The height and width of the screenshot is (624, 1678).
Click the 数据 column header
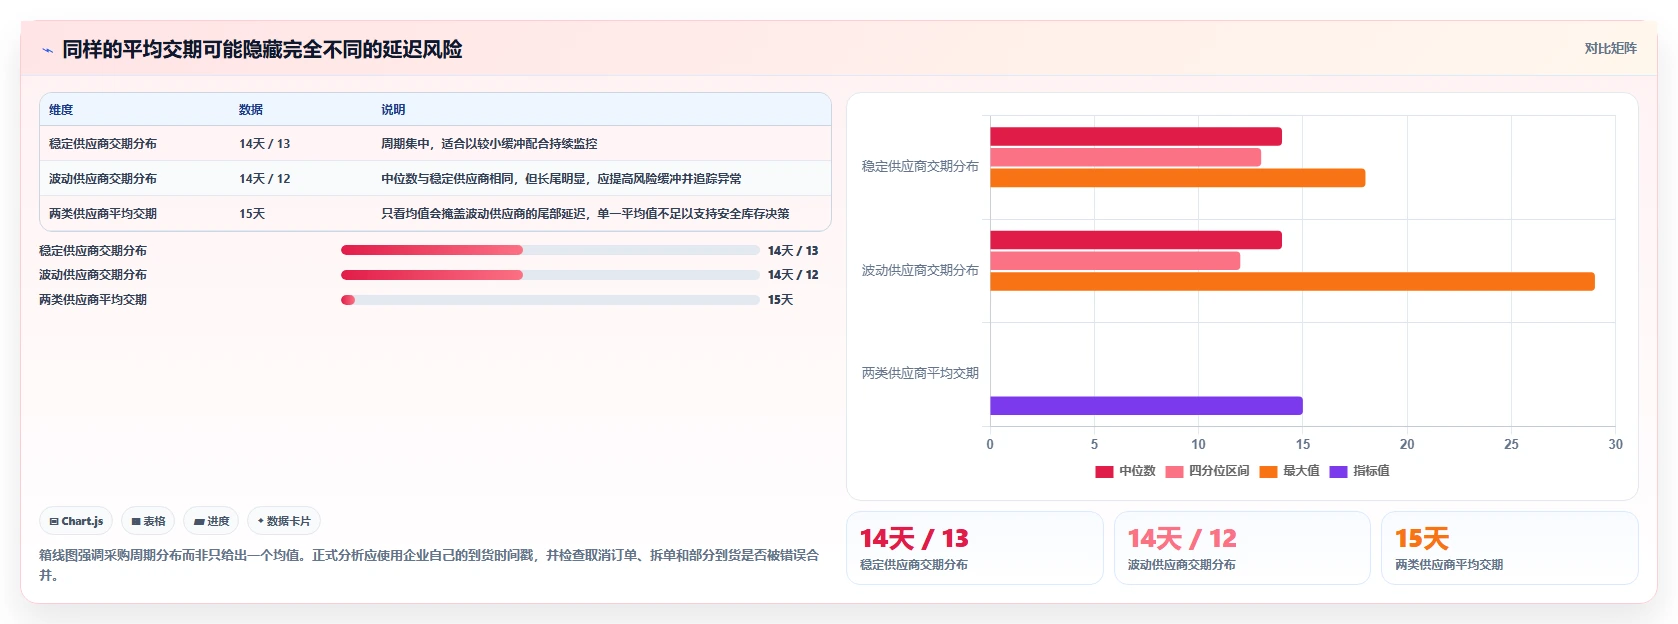tap(251, 110)
